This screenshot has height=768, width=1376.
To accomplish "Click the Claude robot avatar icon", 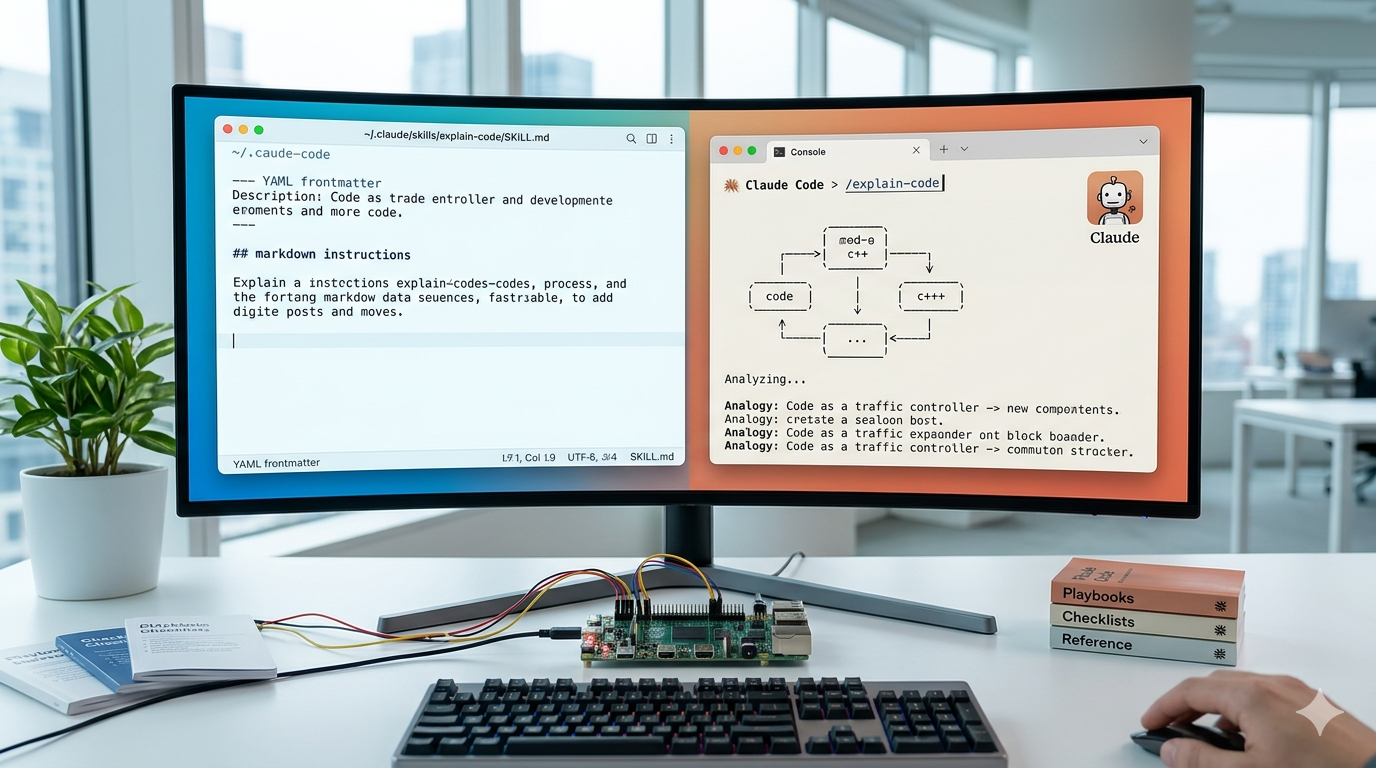I will [x=1114, y=198].
